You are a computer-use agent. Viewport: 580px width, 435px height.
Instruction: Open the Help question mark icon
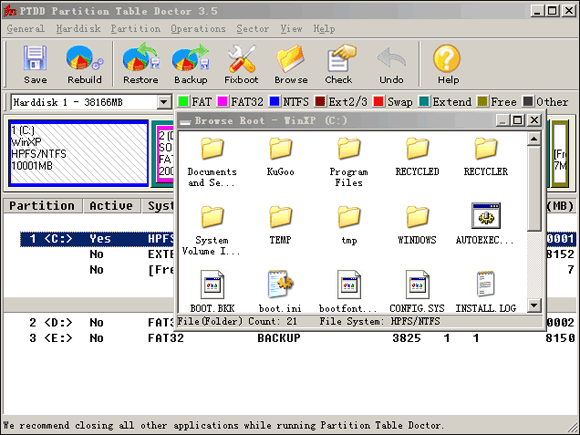click(x=447, y=58)
